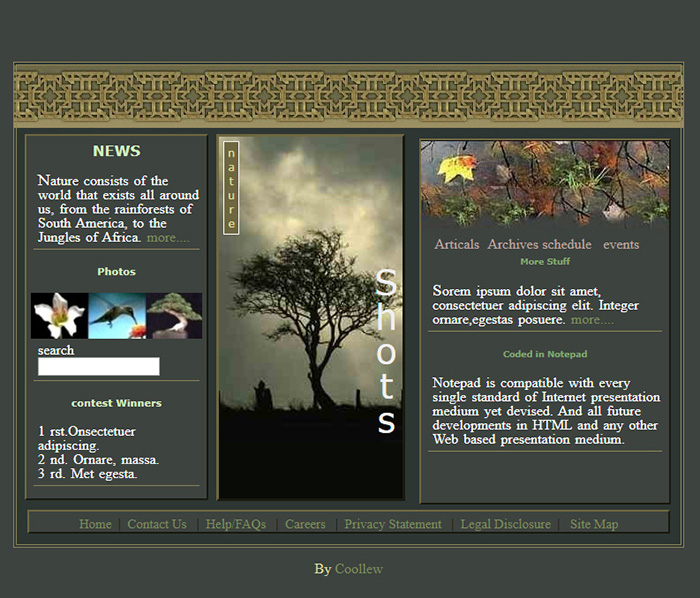Select the schedule menu item

[x=567, y=245]
